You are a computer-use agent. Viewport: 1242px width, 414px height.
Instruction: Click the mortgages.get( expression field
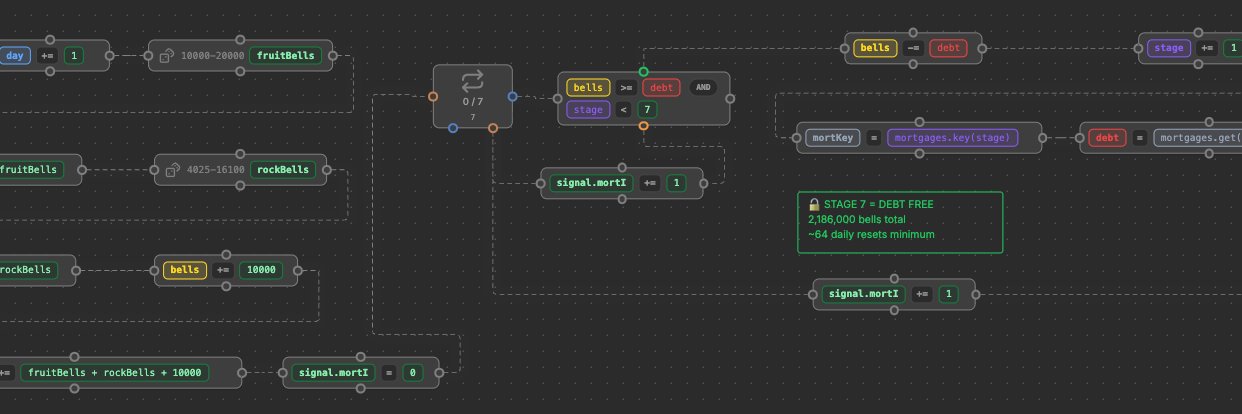tap(1197, 138)
